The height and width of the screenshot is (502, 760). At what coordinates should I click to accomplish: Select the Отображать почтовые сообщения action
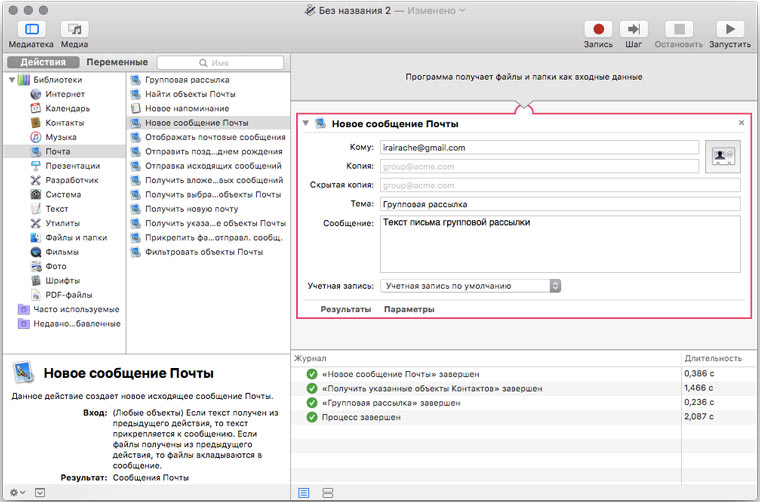pyautogui.click(x=215, y=137)
